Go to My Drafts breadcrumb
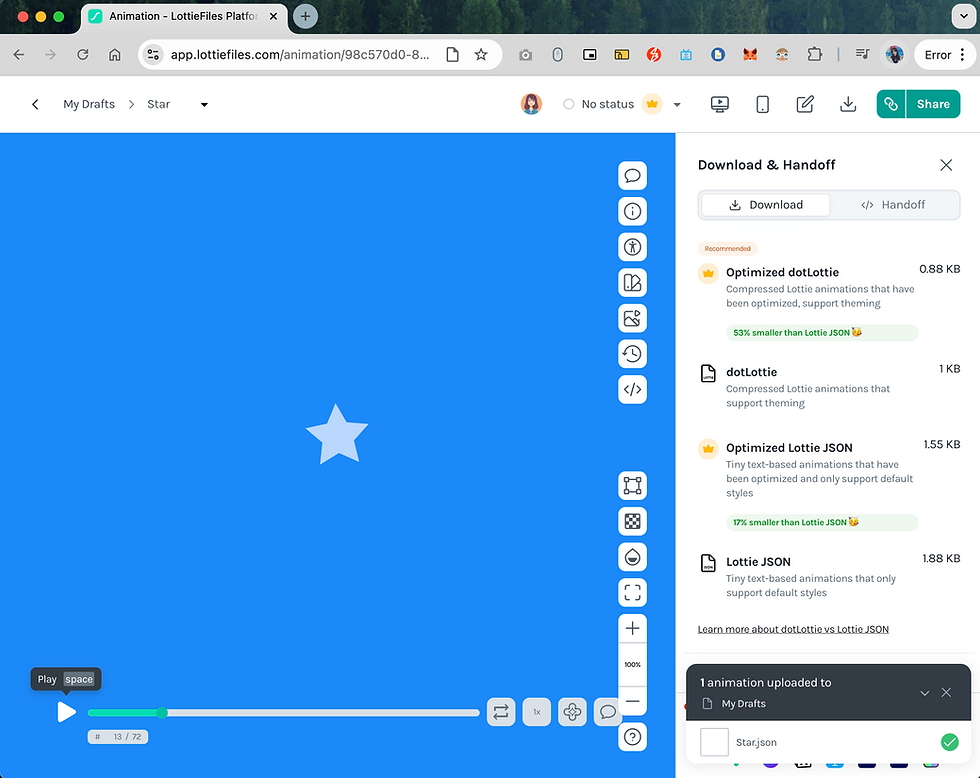Screen dimensions: 980x778 pos(89,104)
